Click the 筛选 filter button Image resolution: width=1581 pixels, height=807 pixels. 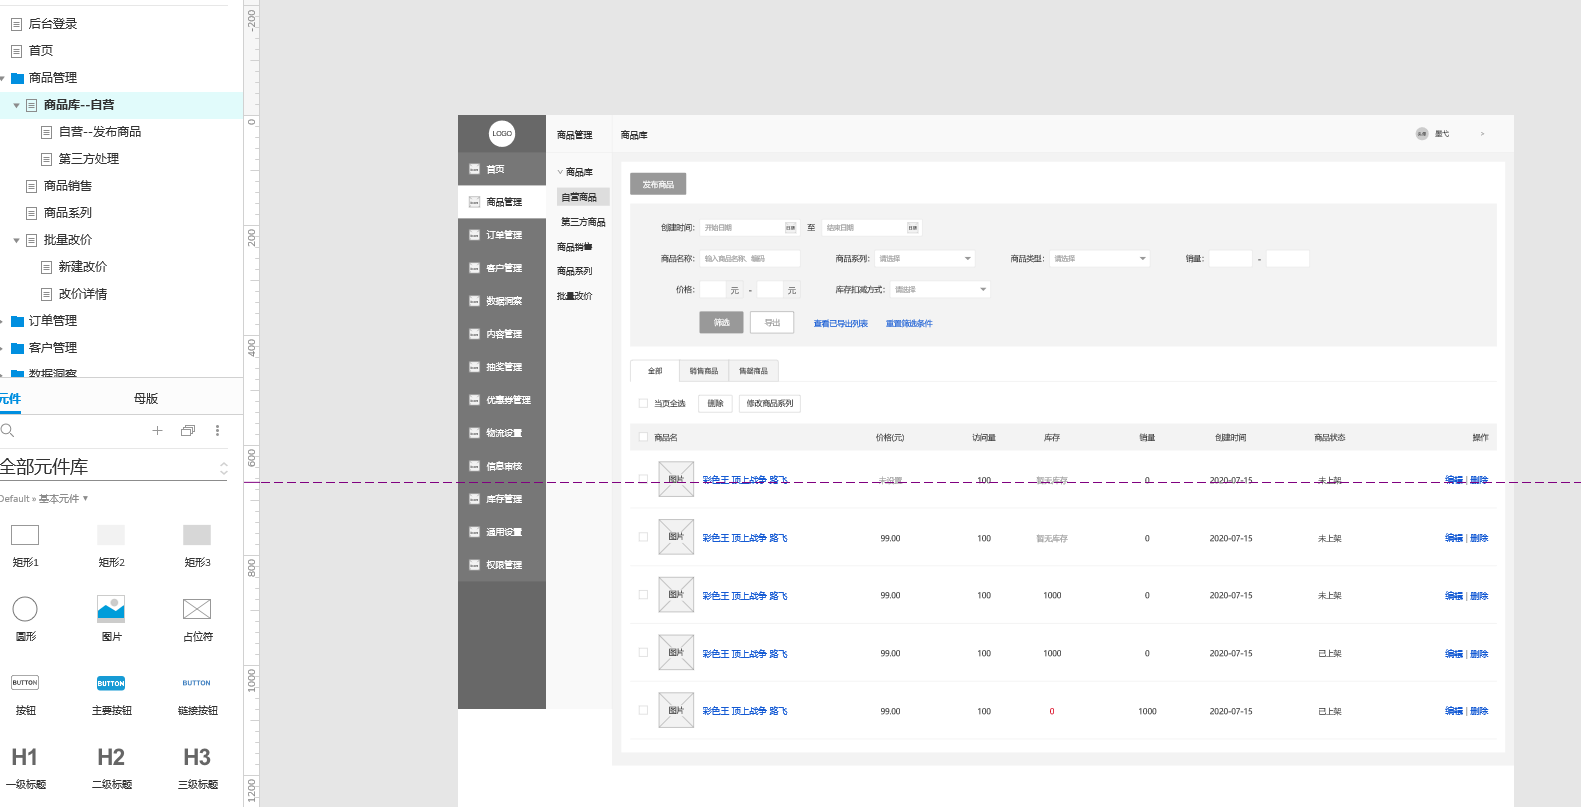click(x=722, y=322)
